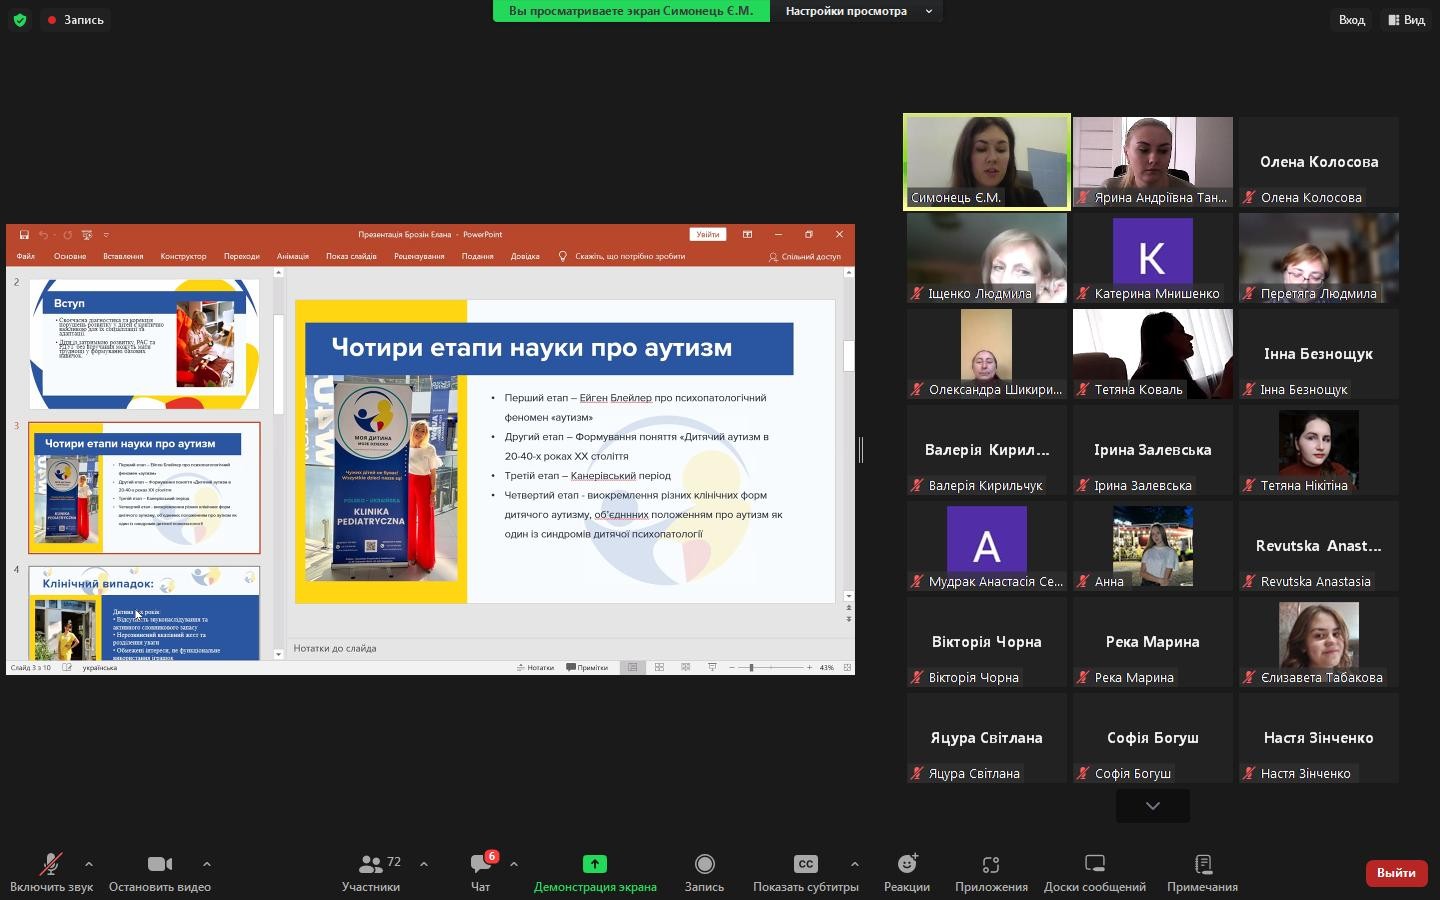Click the PowerPoint Save icon
1440x900 pixels.
tap(24, 235)
